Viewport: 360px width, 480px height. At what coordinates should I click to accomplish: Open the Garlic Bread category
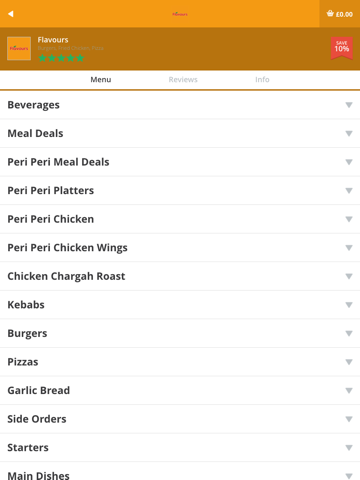point(180,390)
